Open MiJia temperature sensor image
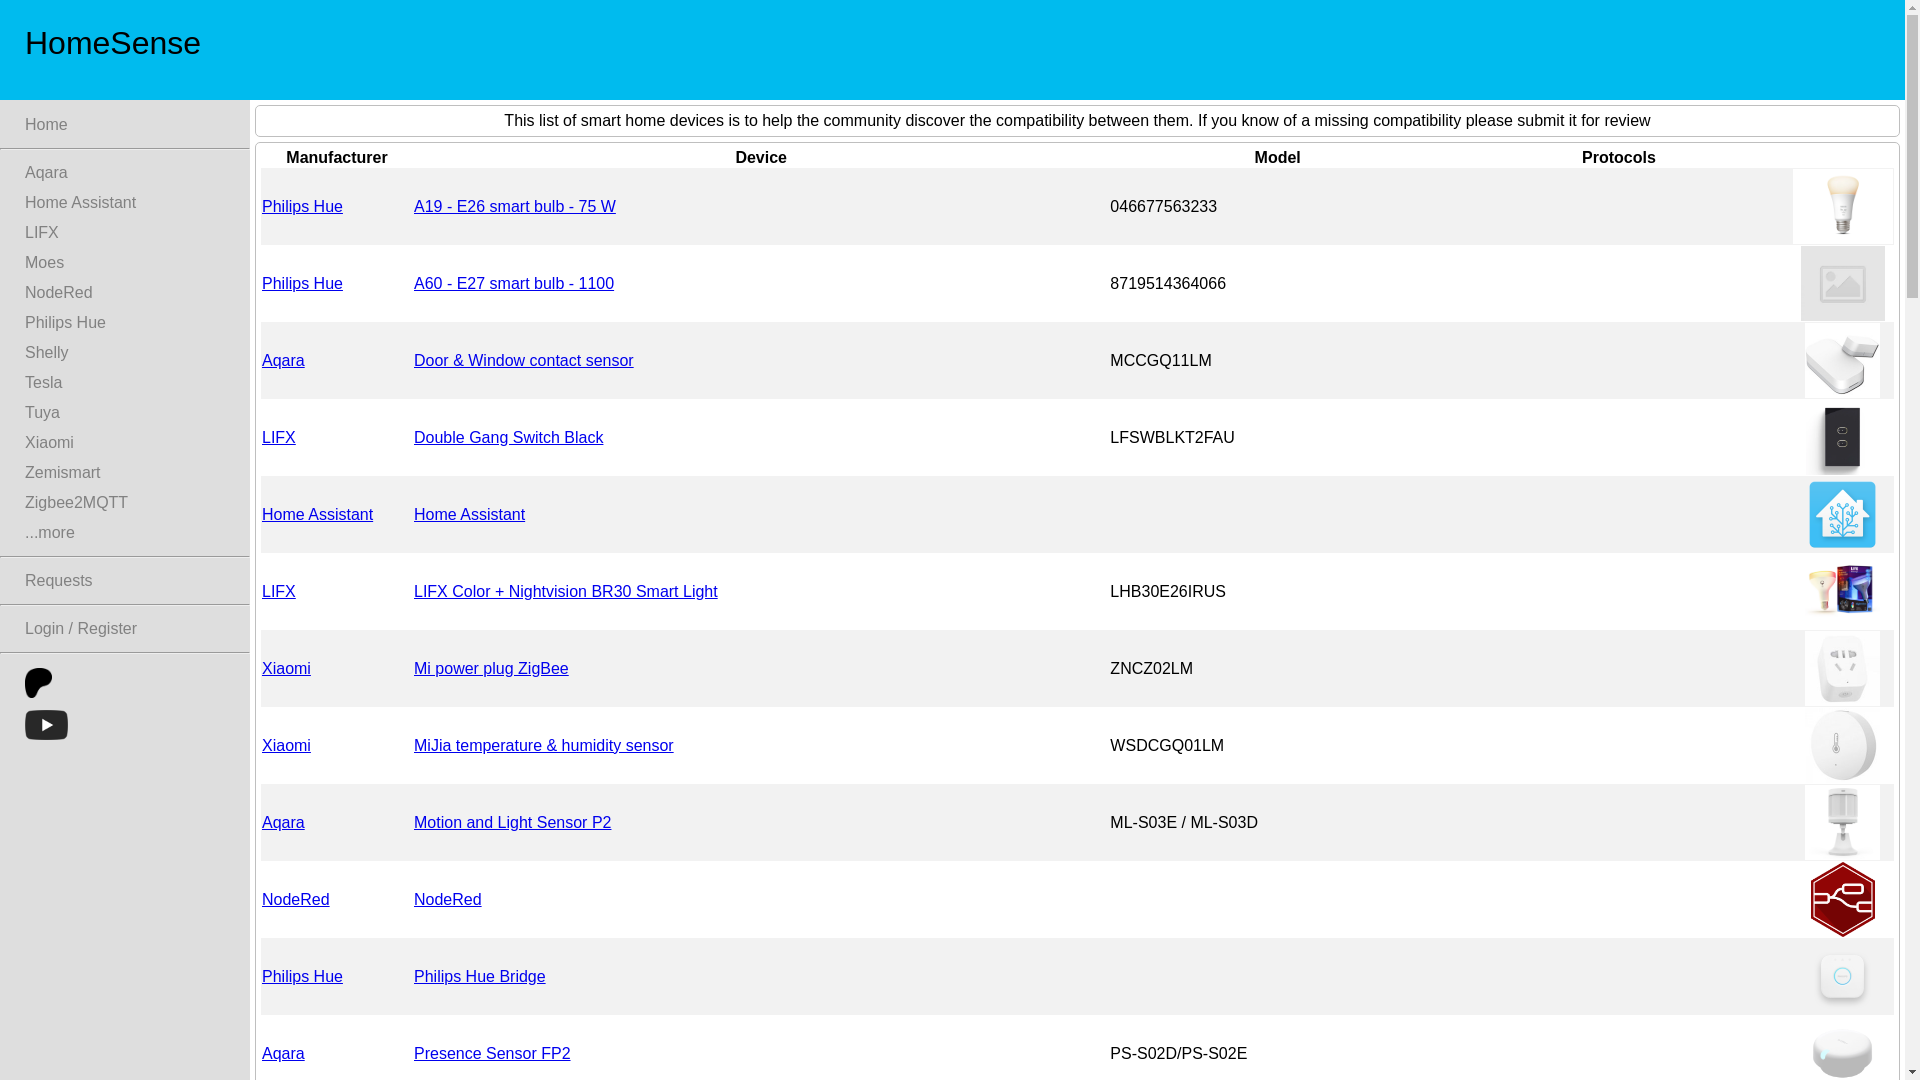The height and width of the screenshot is (1080, 1920). (1842, 746)
